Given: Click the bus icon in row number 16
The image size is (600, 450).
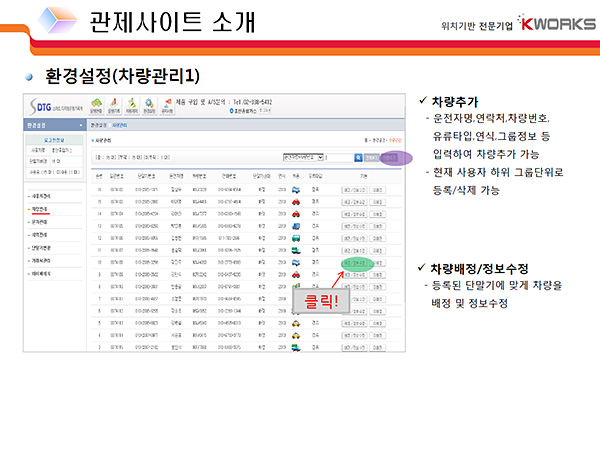Looking at the screenshot, I should tap(296, 189).
